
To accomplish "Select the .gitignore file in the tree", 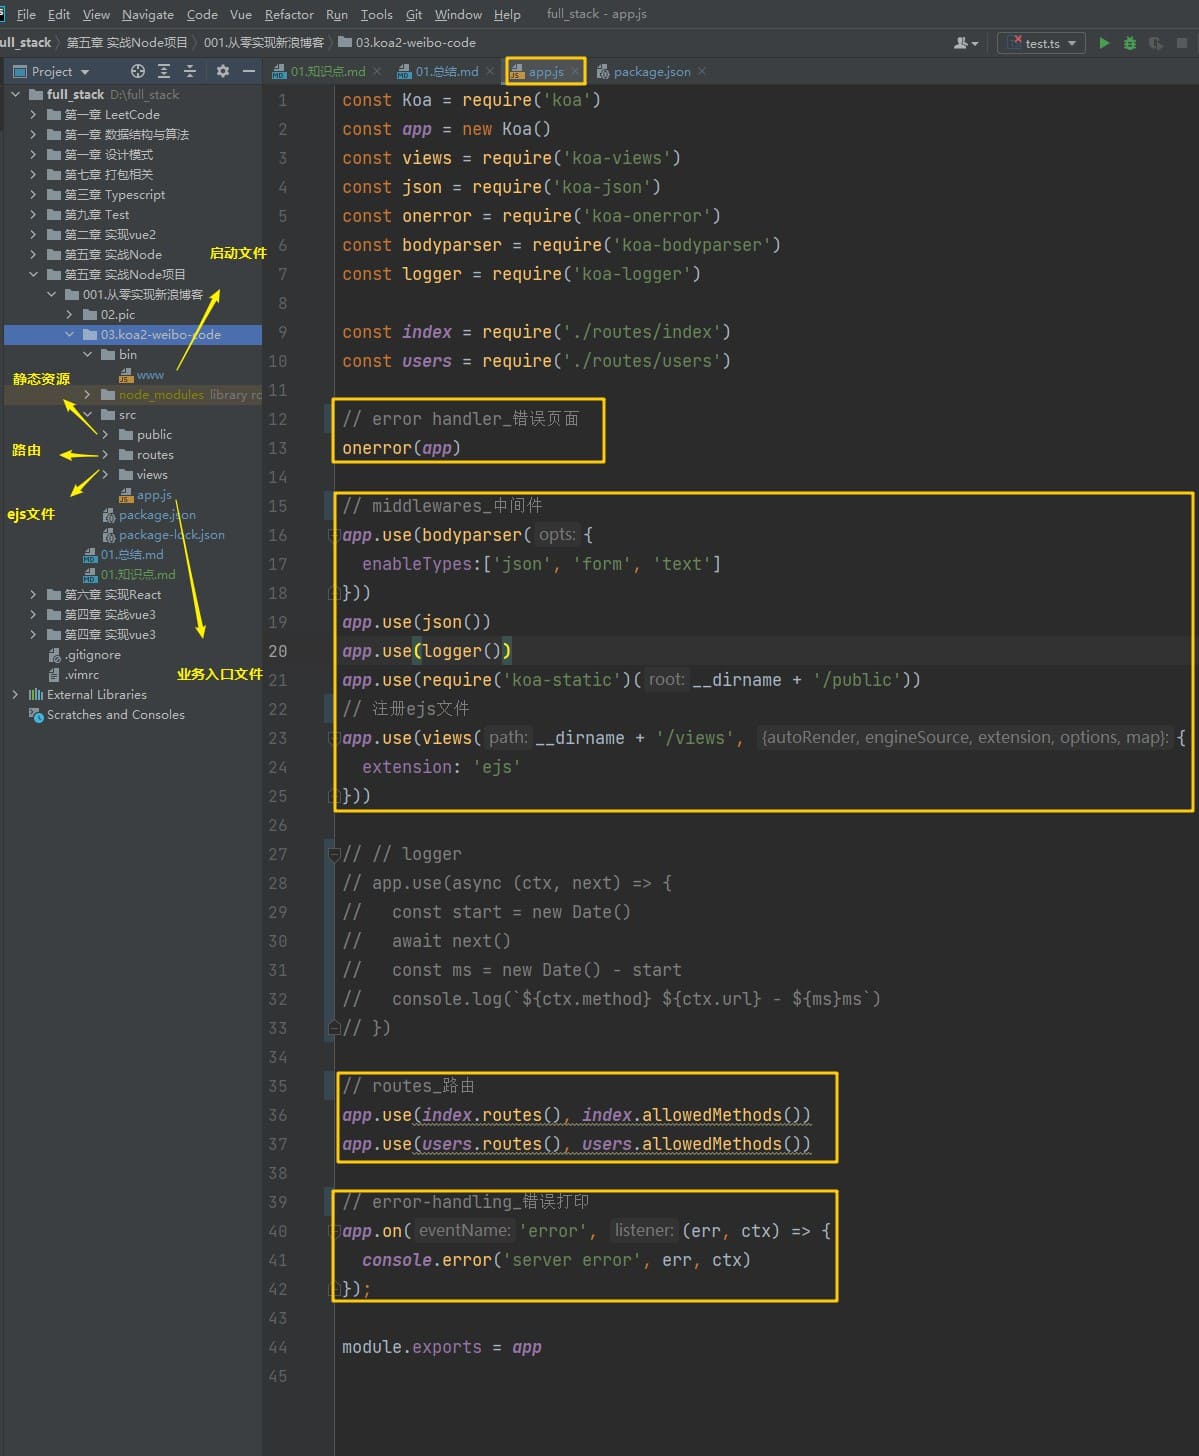I will 92,655.
